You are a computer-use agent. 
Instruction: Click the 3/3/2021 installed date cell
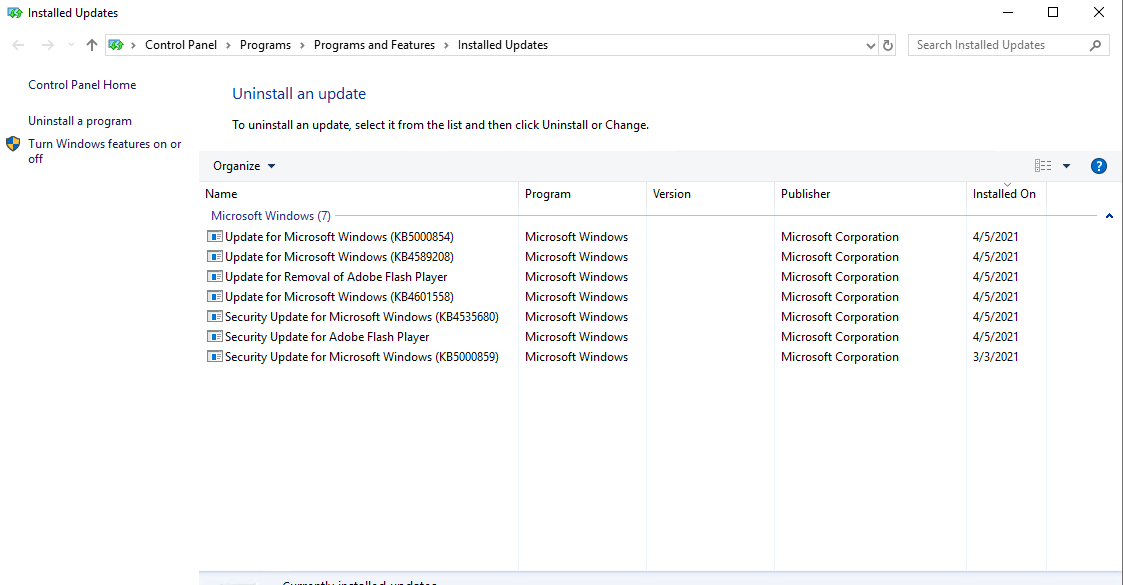click(x=996, y=357)
